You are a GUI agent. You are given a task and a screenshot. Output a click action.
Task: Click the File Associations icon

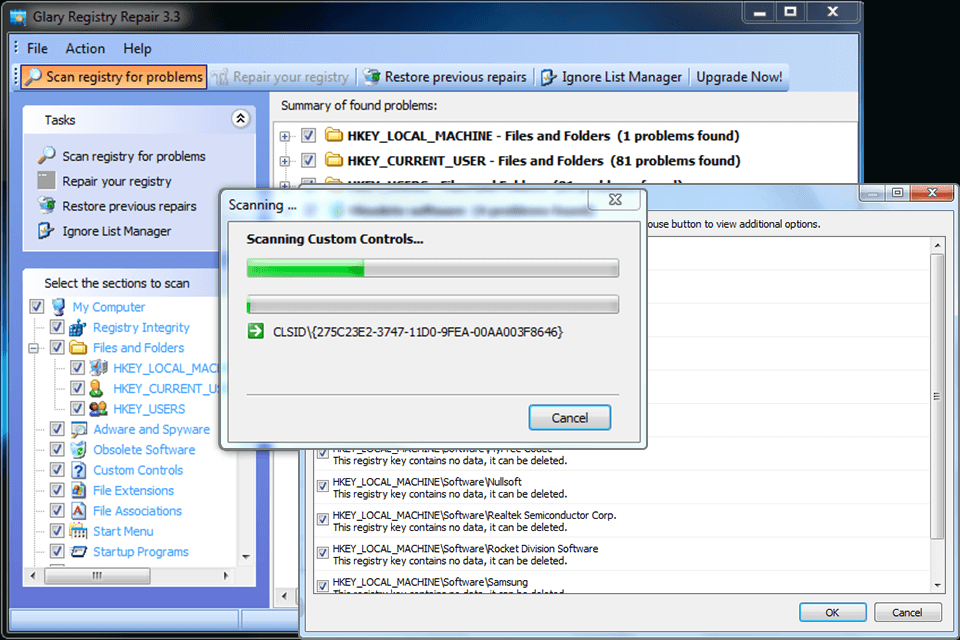point(78,510)
